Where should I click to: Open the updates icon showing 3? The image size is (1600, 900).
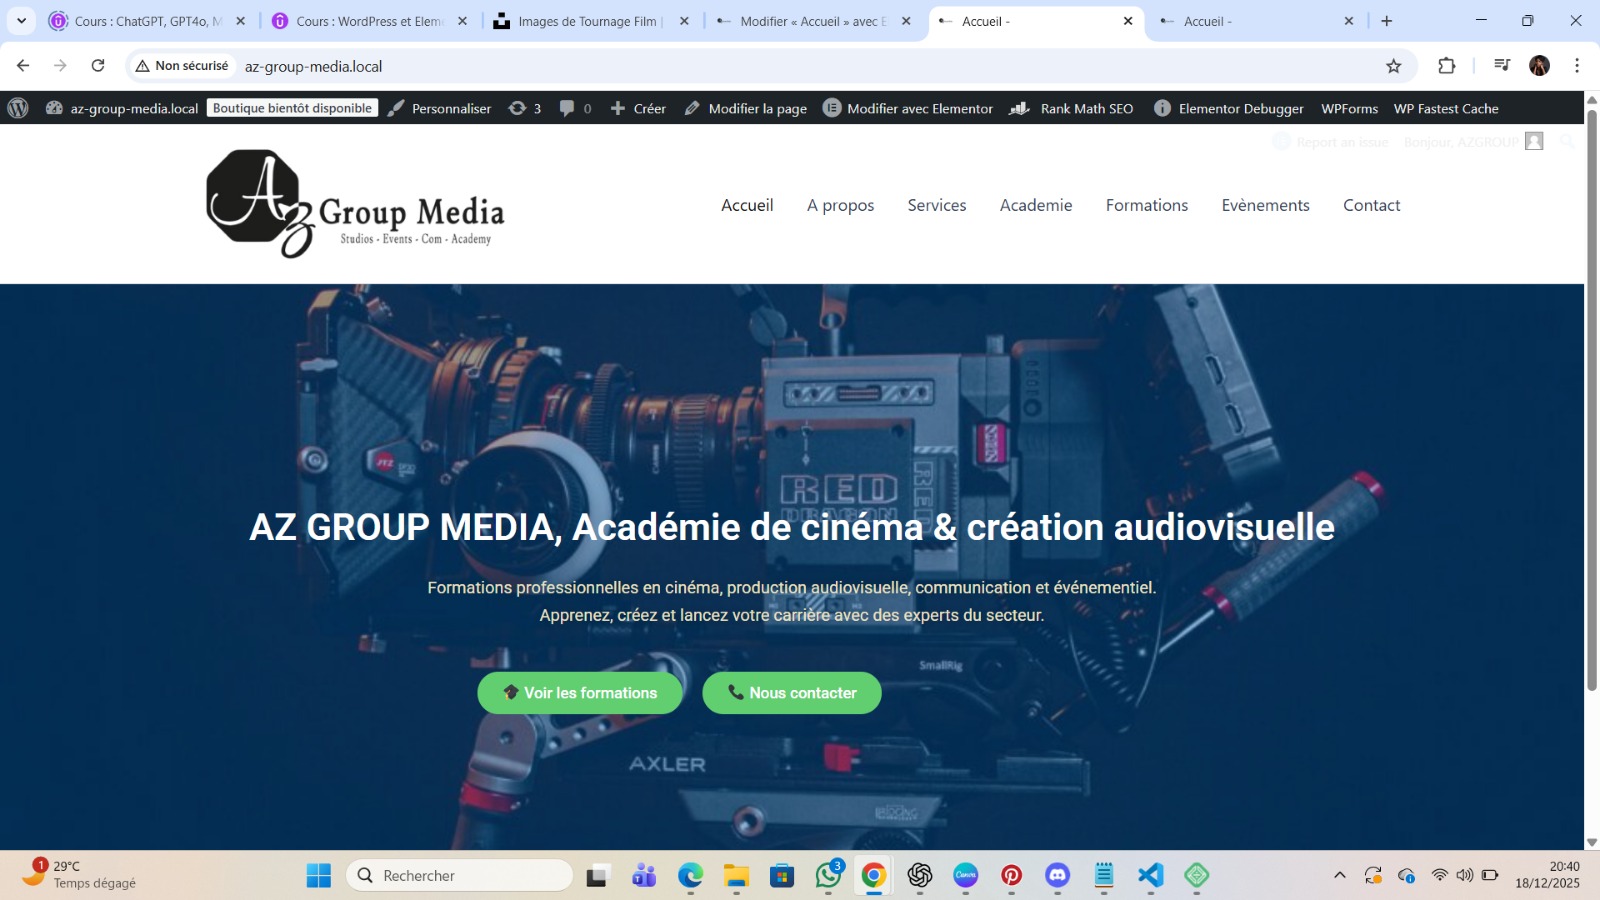coord(525,108)
